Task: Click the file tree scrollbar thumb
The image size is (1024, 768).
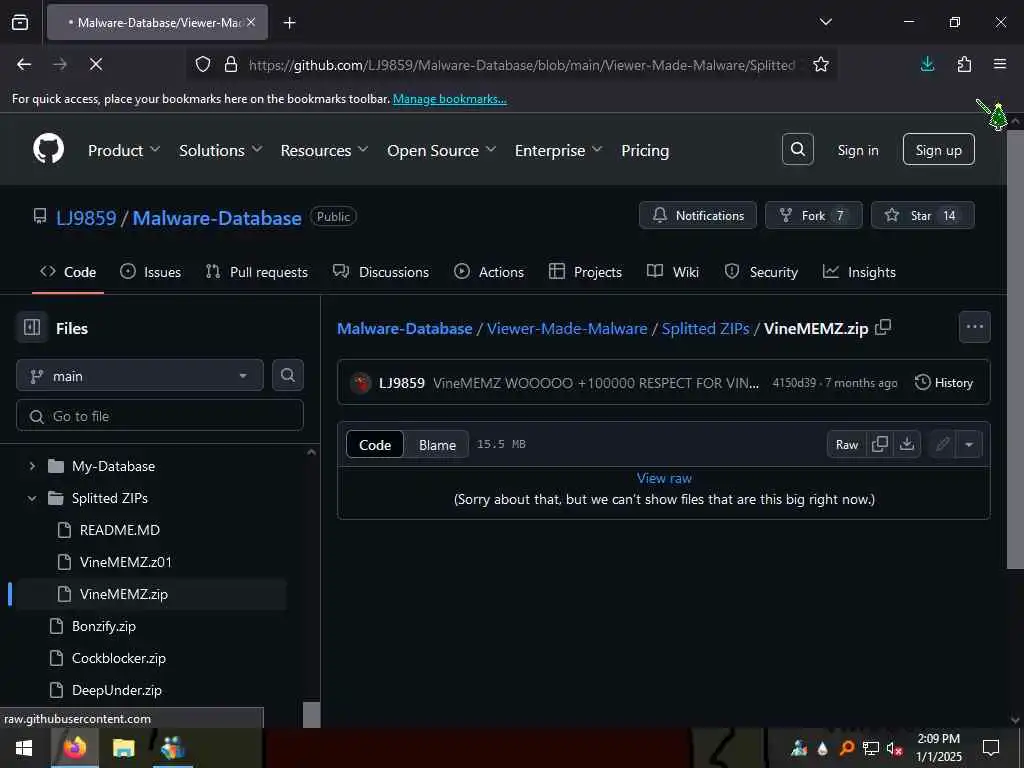Action: [x=312, y=714]
